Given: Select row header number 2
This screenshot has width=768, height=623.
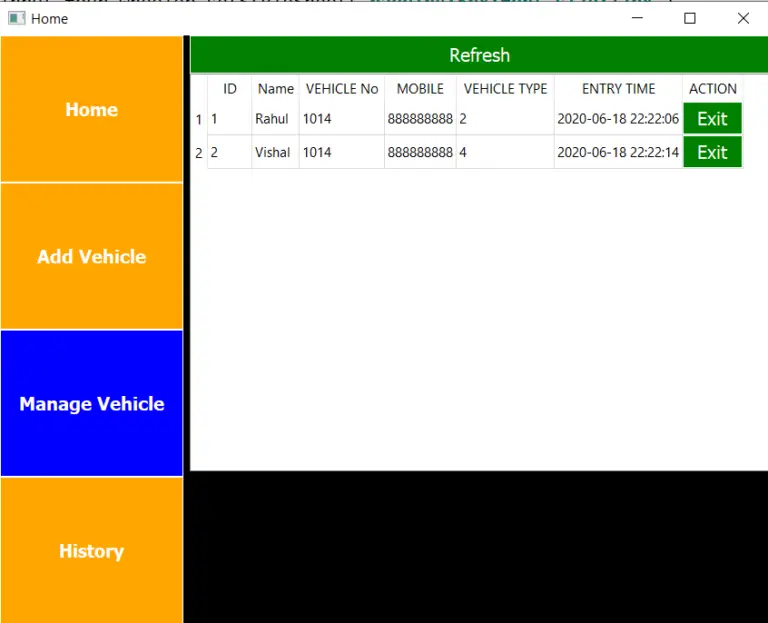Looking at the screenshot, I should 199,153.
